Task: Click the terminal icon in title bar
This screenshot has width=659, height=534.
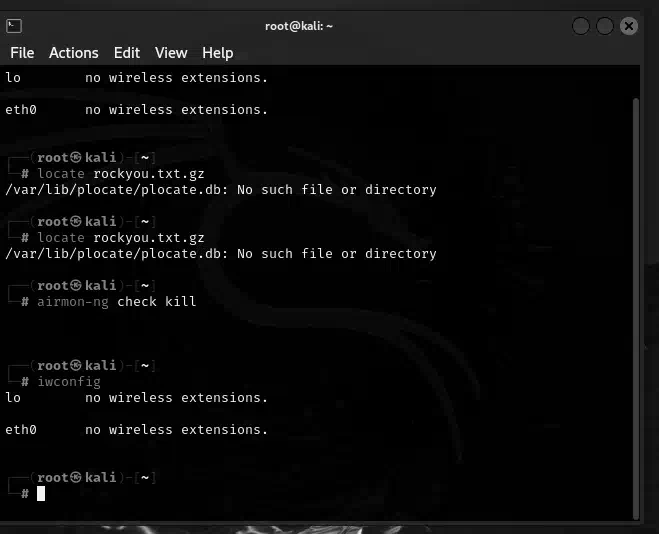Action: tap(14, 26)
